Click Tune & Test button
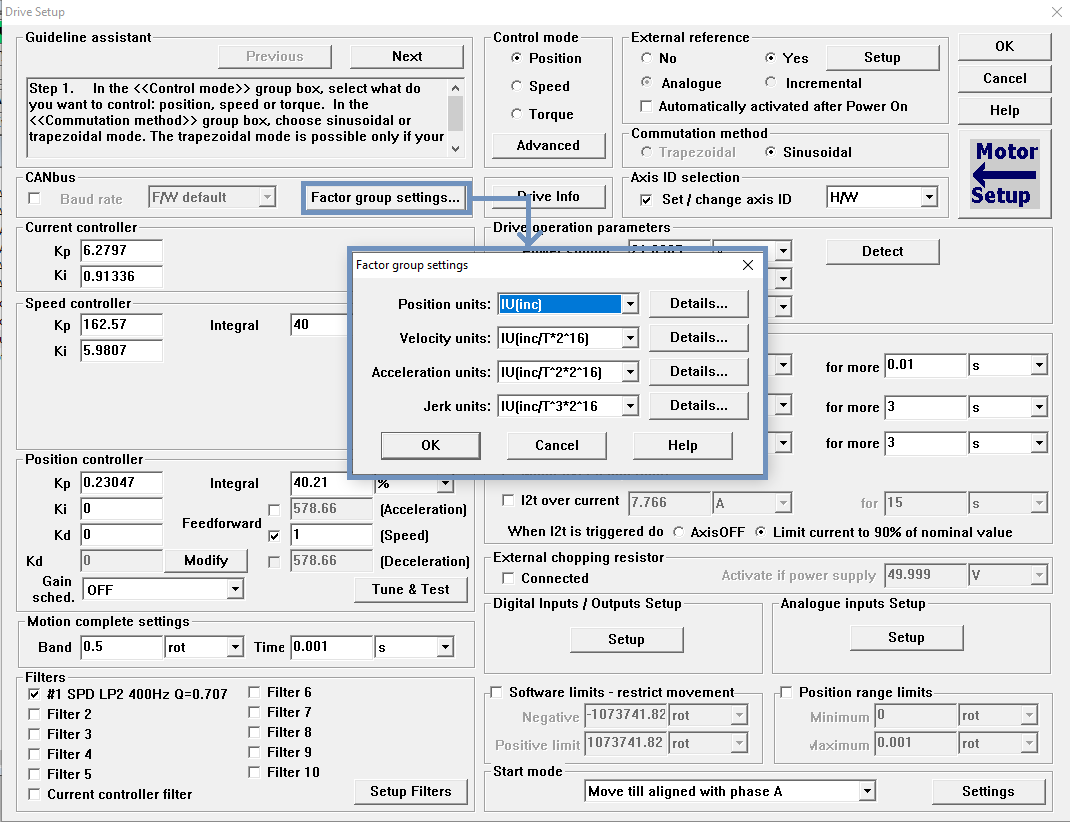Image resolution: width=1070 pixels, height=822 pixels. 411,589
